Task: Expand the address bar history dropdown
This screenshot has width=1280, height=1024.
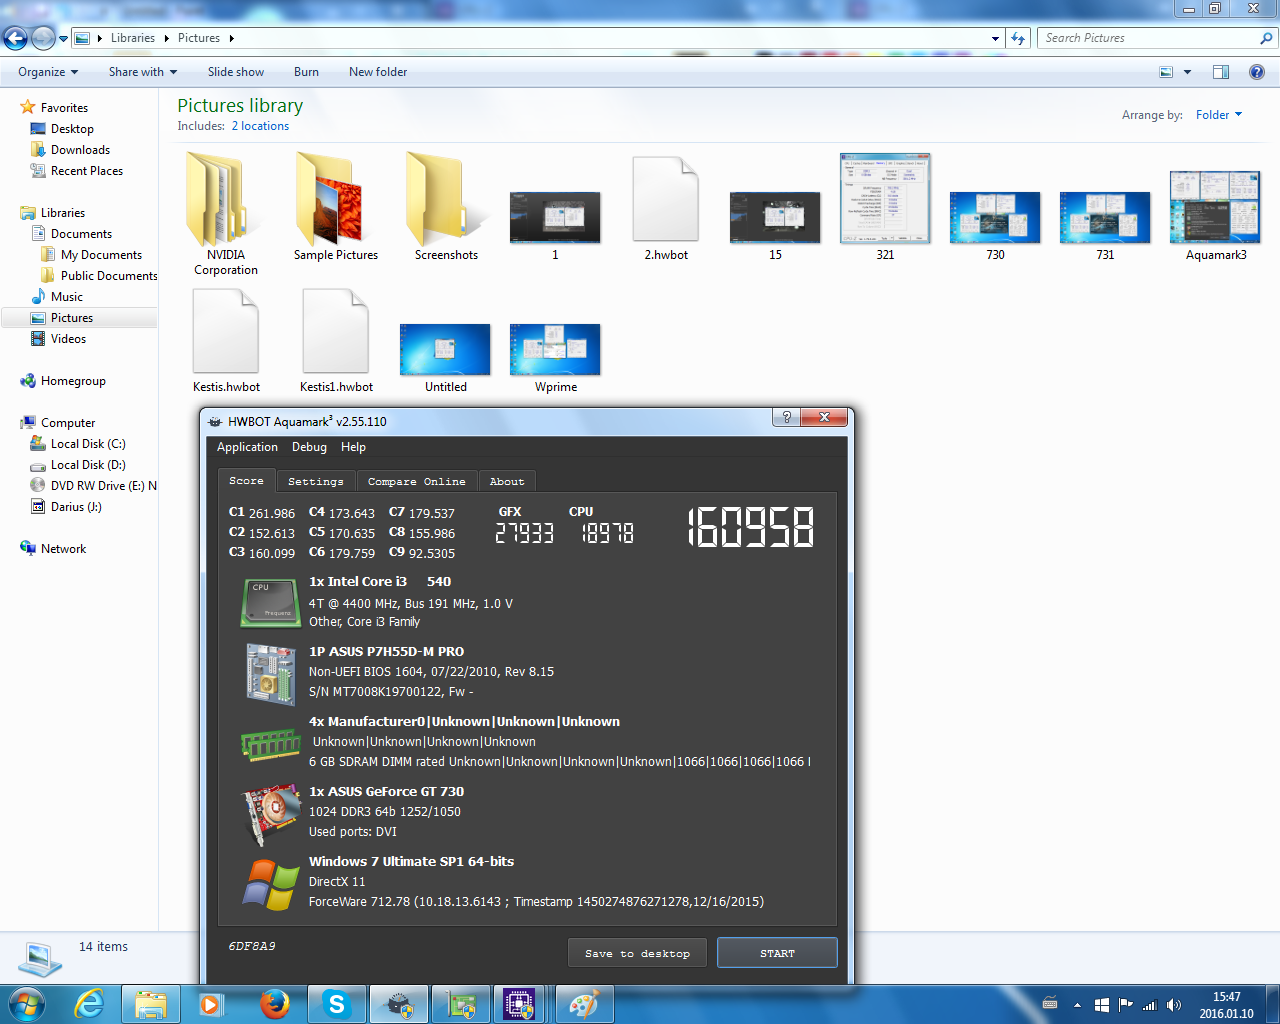Action: point(995,38)
